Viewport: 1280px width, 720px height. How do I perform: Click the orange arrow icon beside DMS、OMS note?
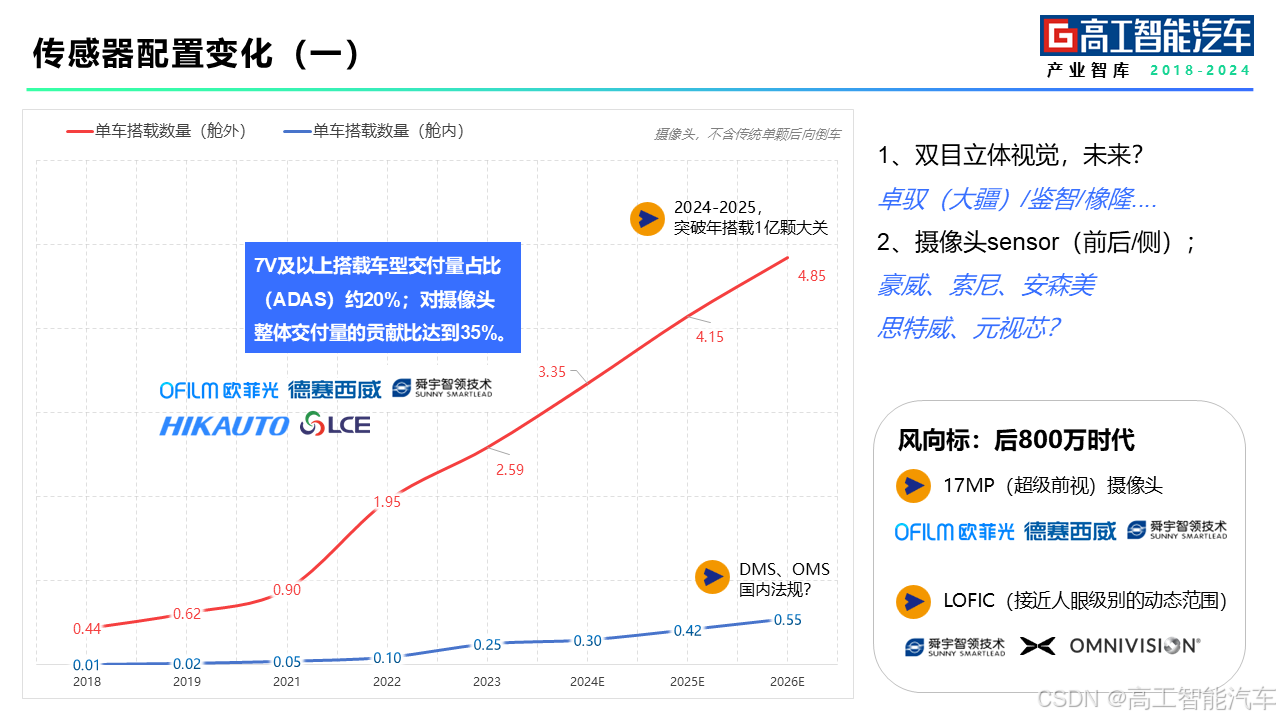tap(713, 577)
